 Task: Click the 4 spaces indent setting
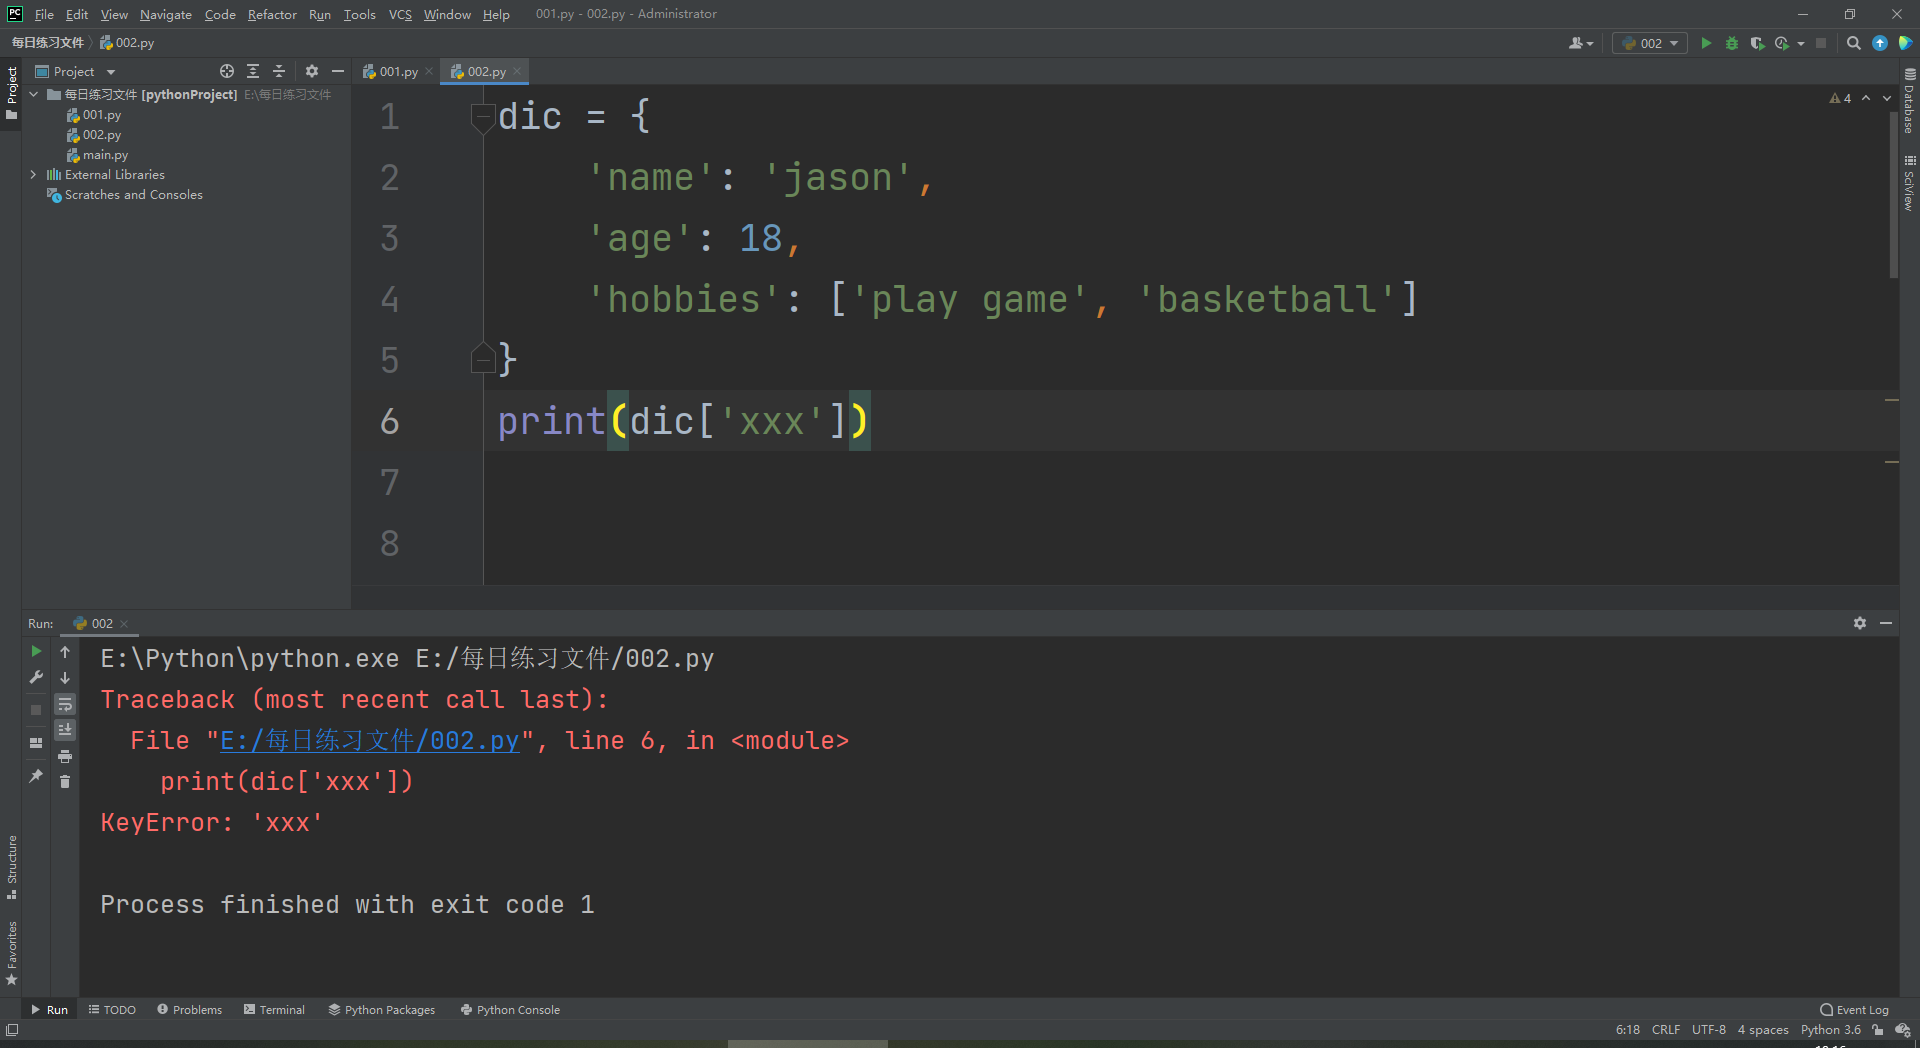click(1763, 1030)
